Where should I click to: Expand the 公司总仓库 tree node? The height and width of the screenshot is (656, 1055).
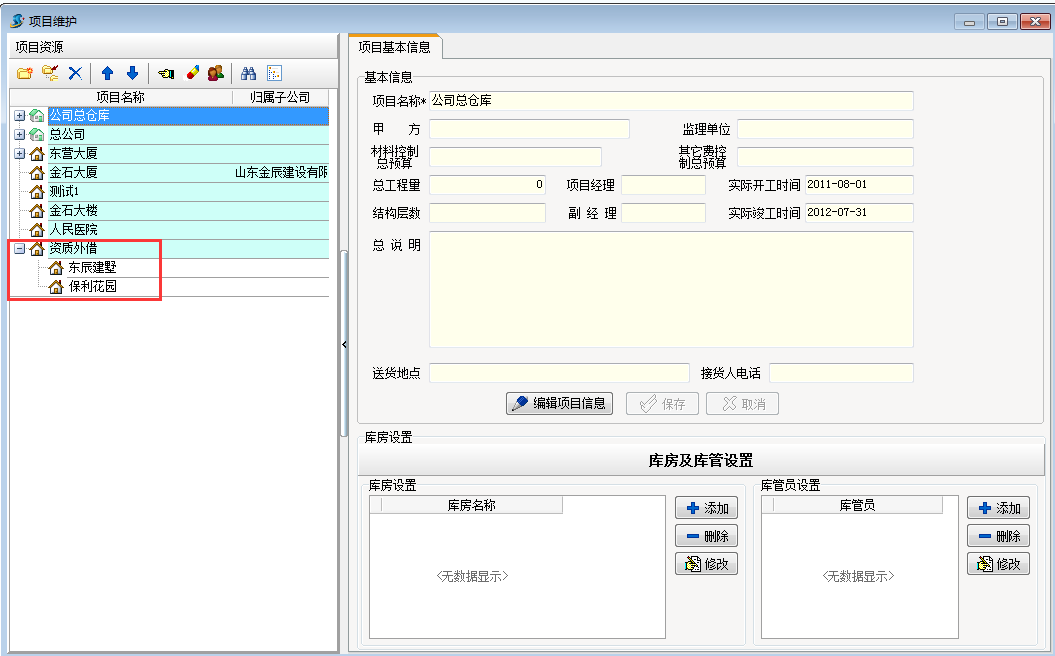point(19,116)
